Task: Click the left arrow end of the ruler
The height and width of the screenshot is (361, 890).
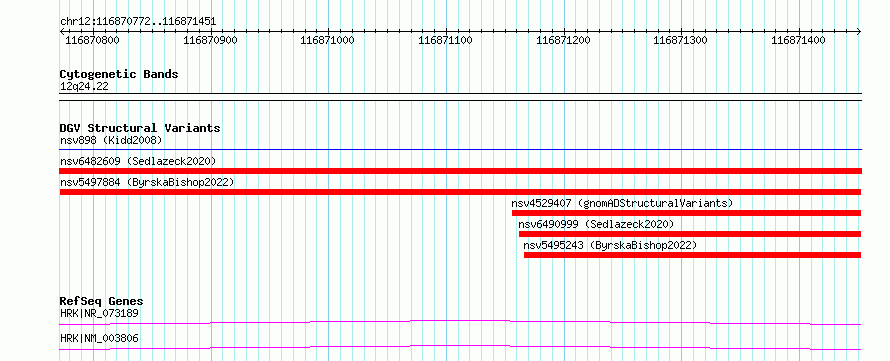Action: coord(62,31)
